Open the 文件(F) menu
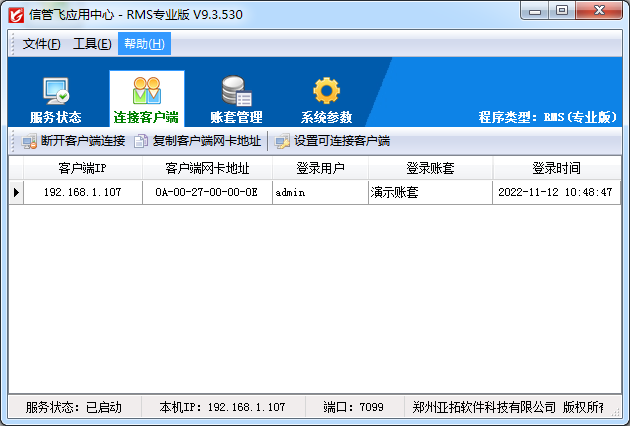This screenshot has width=630, height=426. coord(41,44)
